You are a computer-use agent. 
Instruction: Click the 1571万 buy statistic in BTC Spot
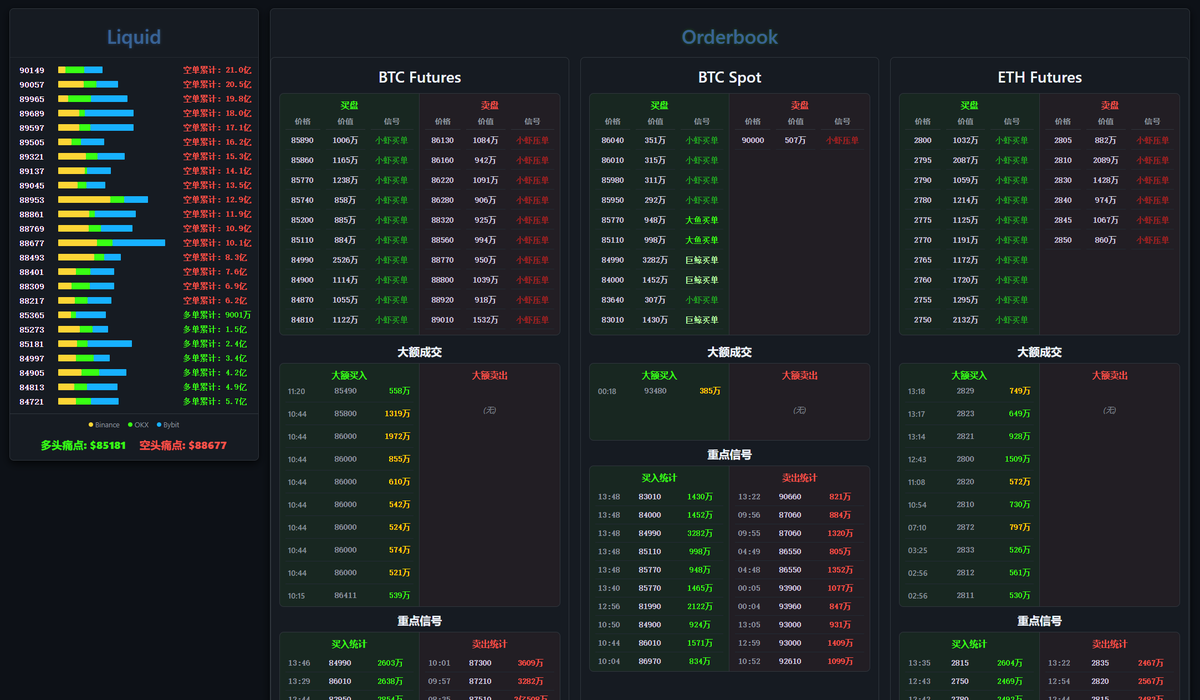click(x=700, y=643)
